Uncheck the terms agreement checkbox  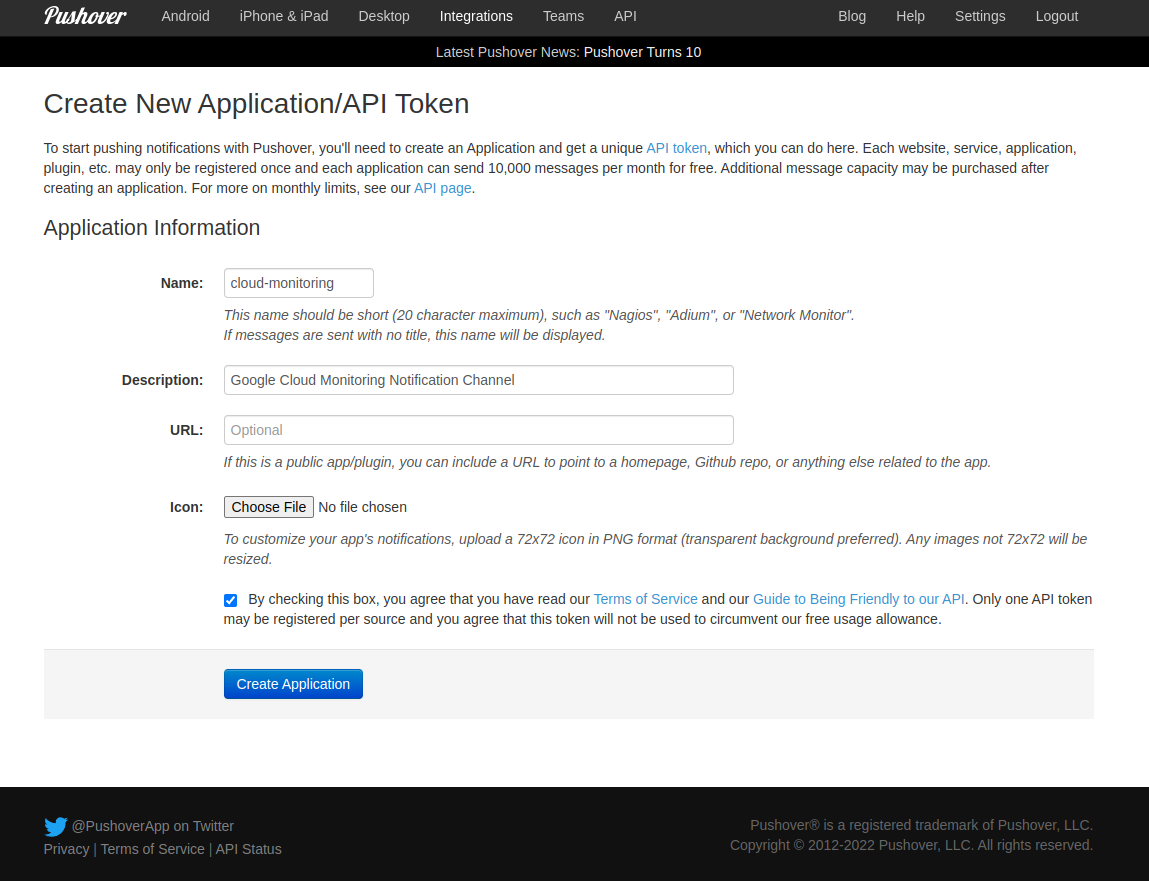click(231, 600)
